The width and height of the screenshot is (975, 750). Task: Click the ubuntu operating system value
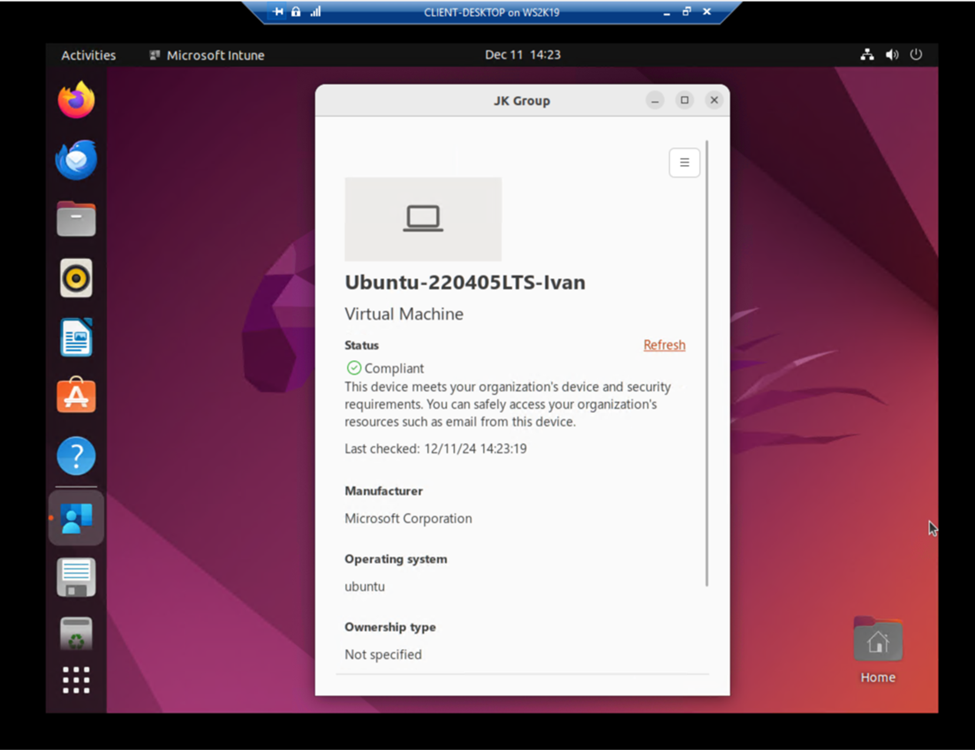click(365, 586)
